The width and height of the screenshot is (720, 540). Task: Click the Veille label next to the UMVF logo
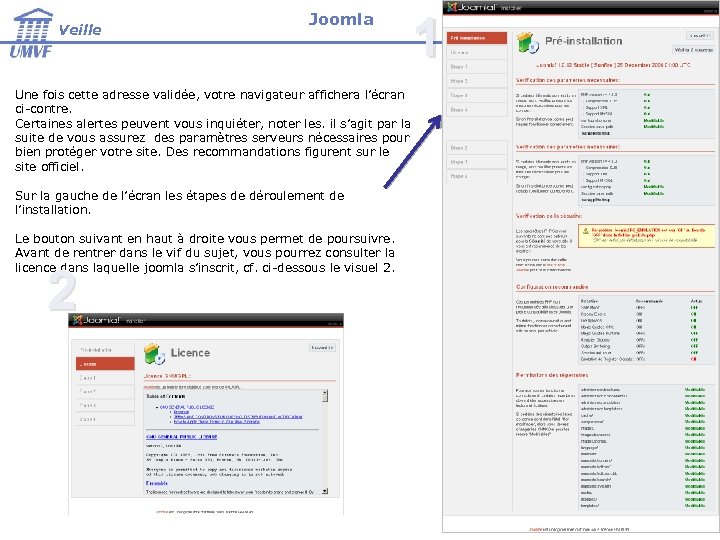(x=80, y=30)
